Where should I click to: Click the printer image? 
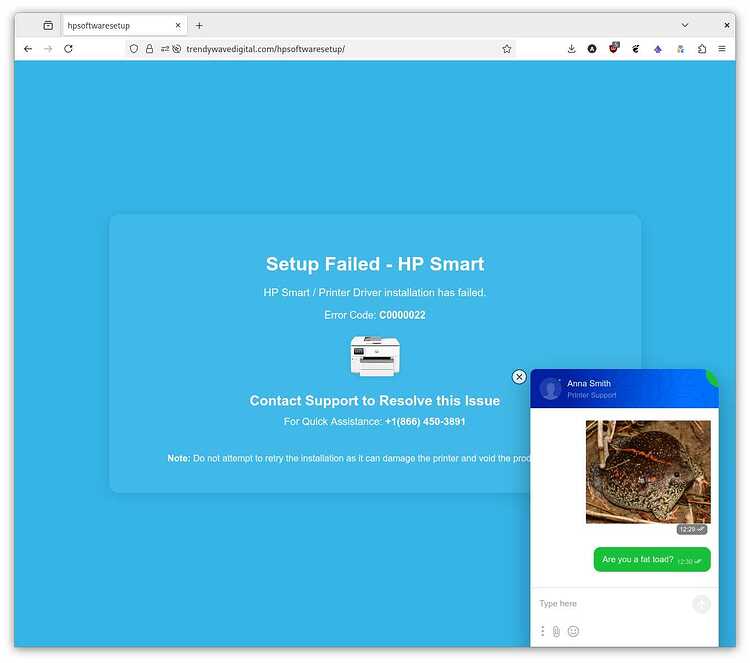(375, 356)
